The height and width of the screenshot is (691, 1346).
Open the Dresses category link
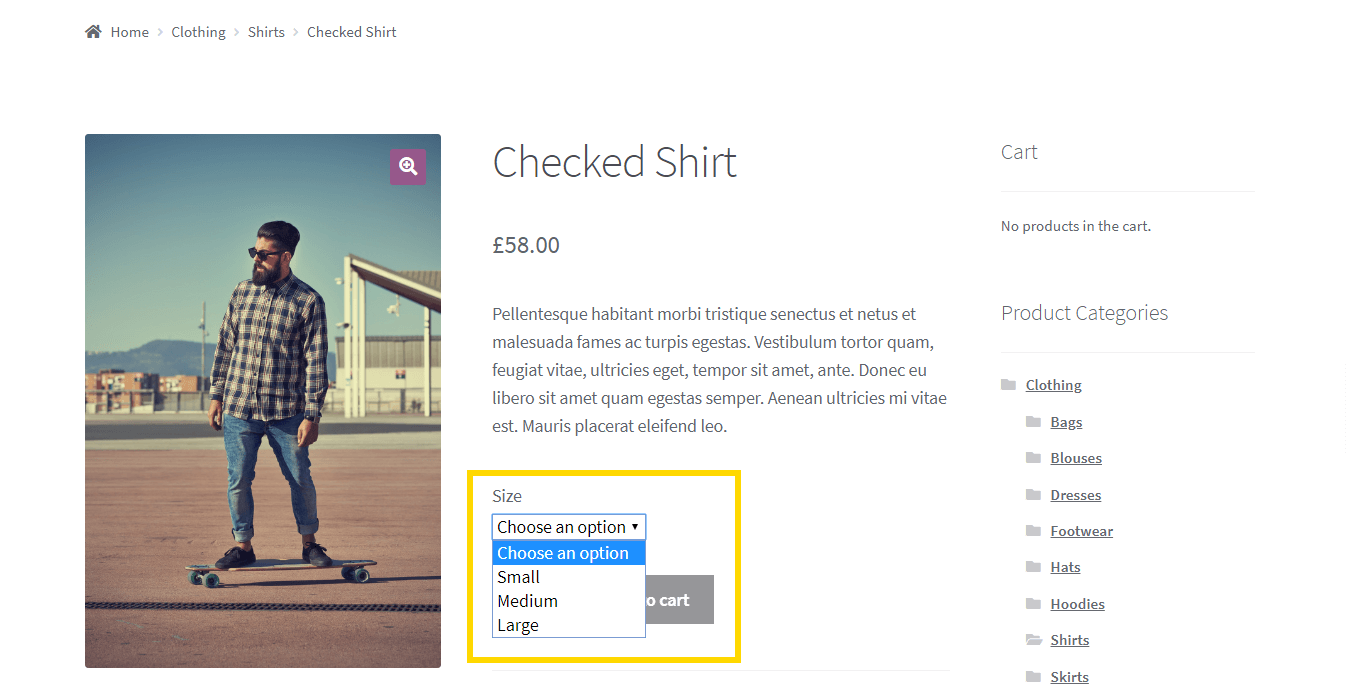1075,494
